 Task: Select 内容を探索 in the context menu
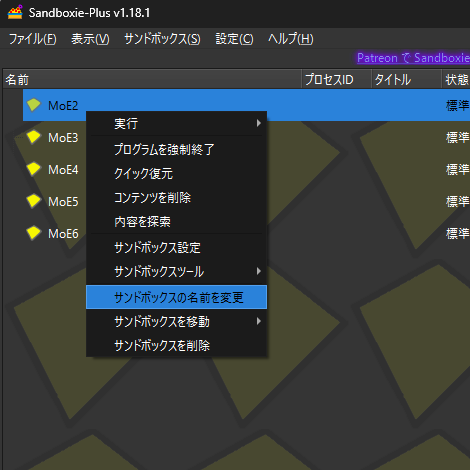[x=176, y=222]
